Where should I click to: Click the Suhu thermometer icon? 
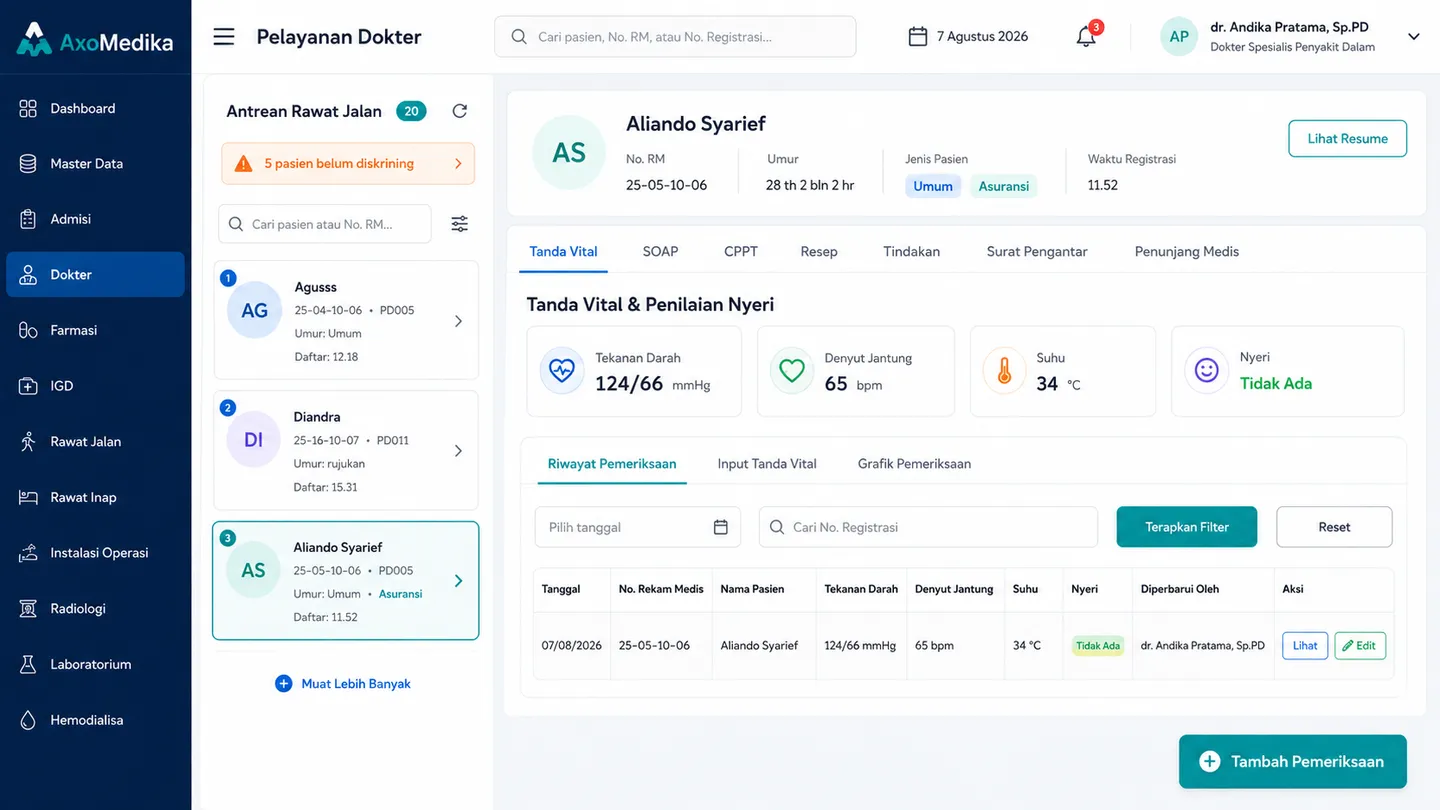pyautogui.click(x=1004, y=371)
